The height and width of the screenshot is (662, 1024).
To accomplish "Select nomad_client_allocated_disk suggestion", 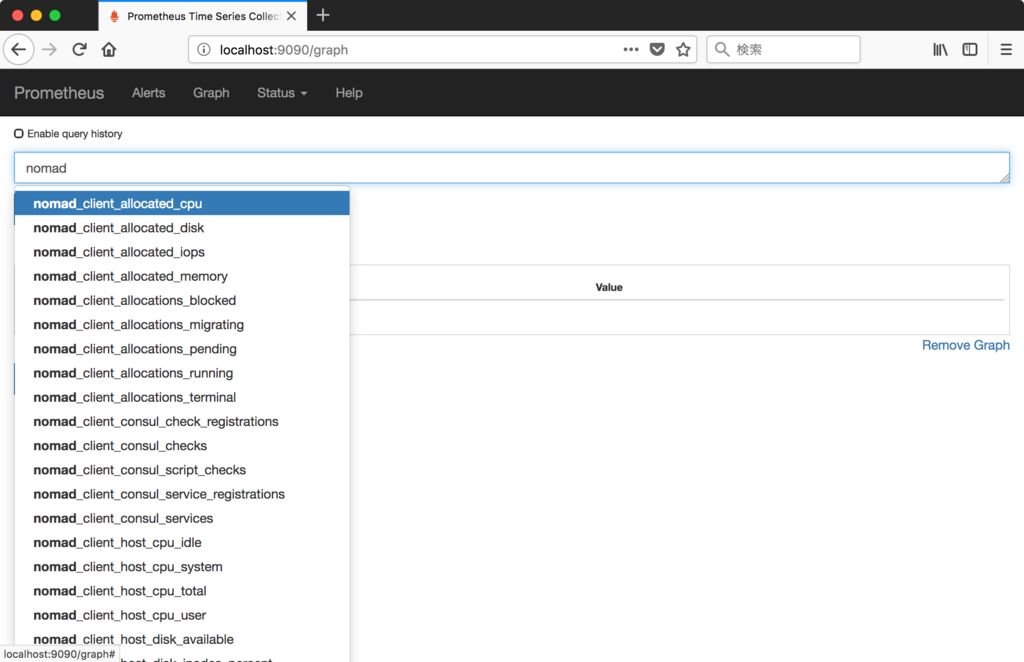I will (182, 228).
